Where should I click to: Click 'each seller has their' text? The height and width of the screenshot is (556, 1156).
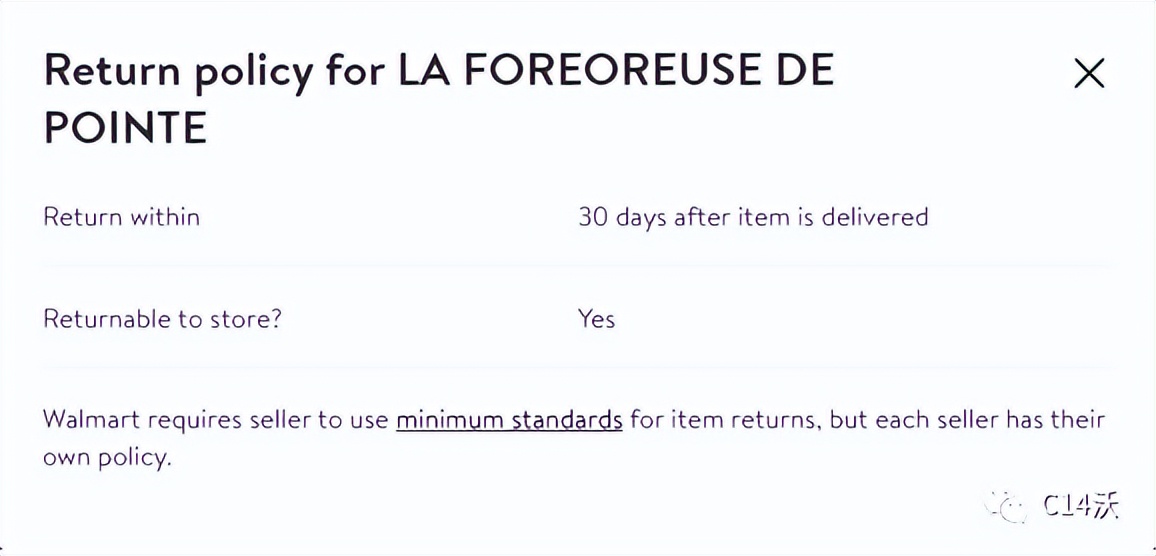(990, 419)
